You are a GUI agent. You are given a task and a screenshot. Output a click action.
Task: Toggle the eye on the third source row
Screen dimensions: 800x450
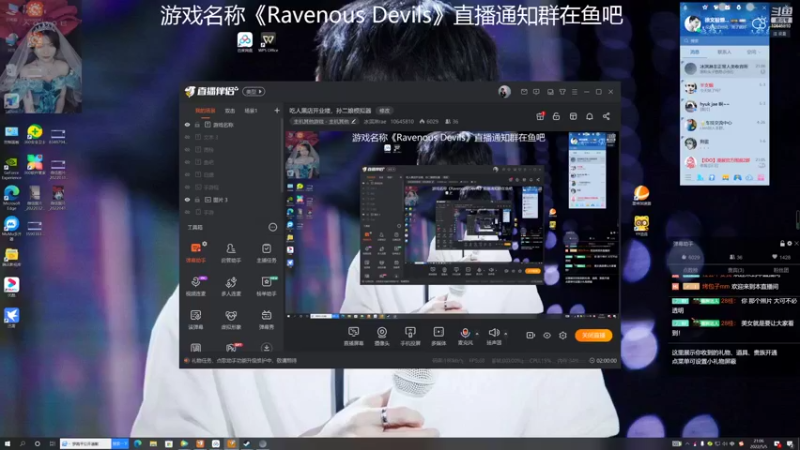tap(187, 149)
